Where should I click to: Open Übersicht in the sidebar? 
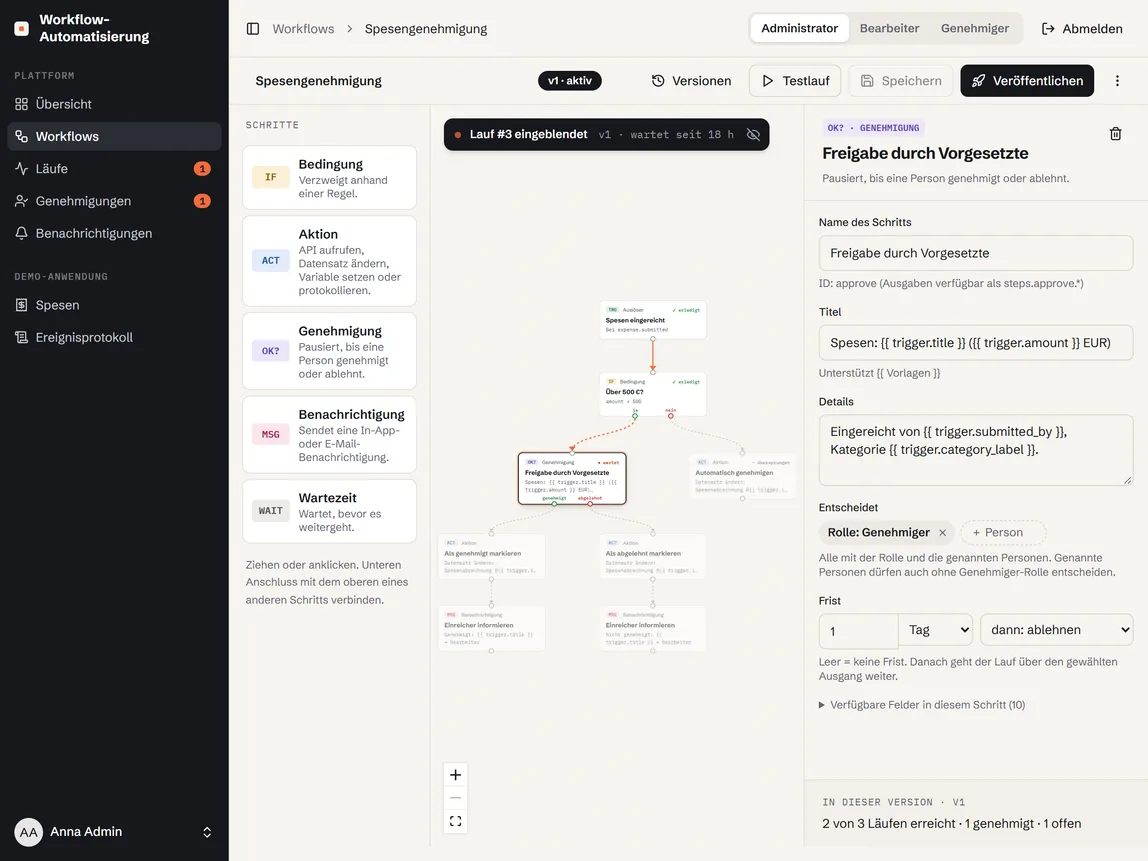pos(114,104)
